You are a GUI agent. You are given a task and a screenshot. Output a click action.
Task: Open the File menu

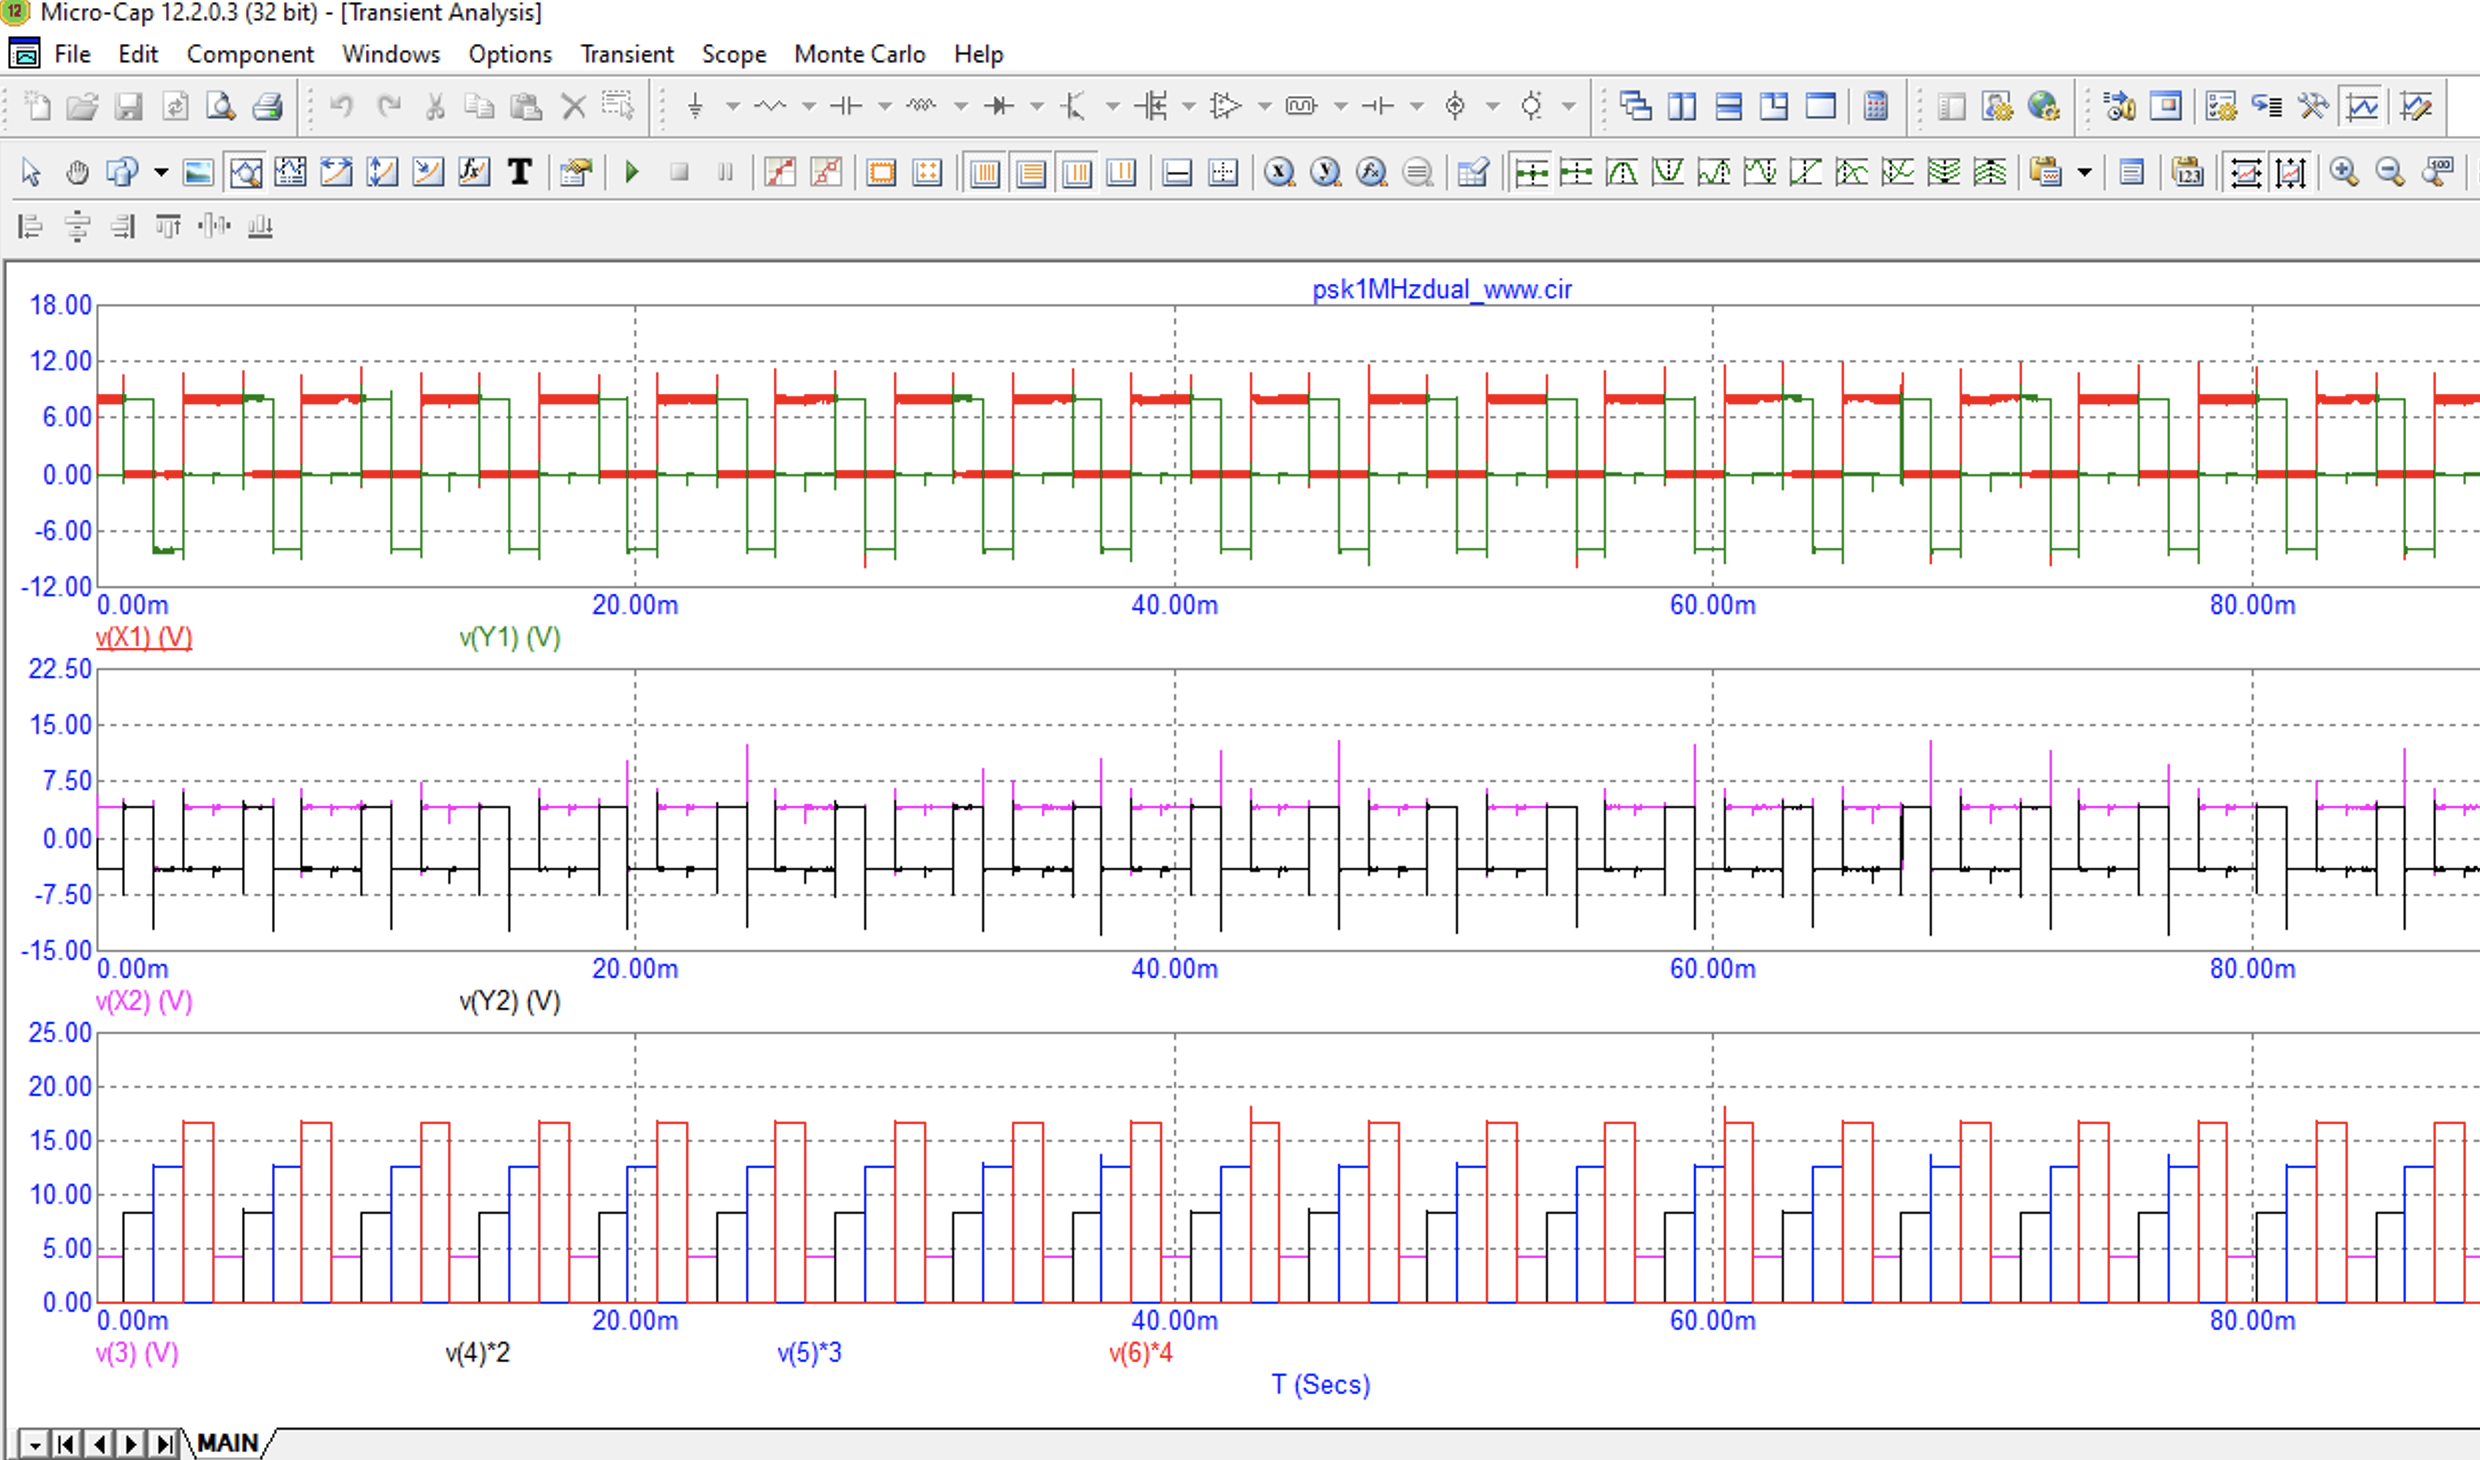(x=72, y=54)
